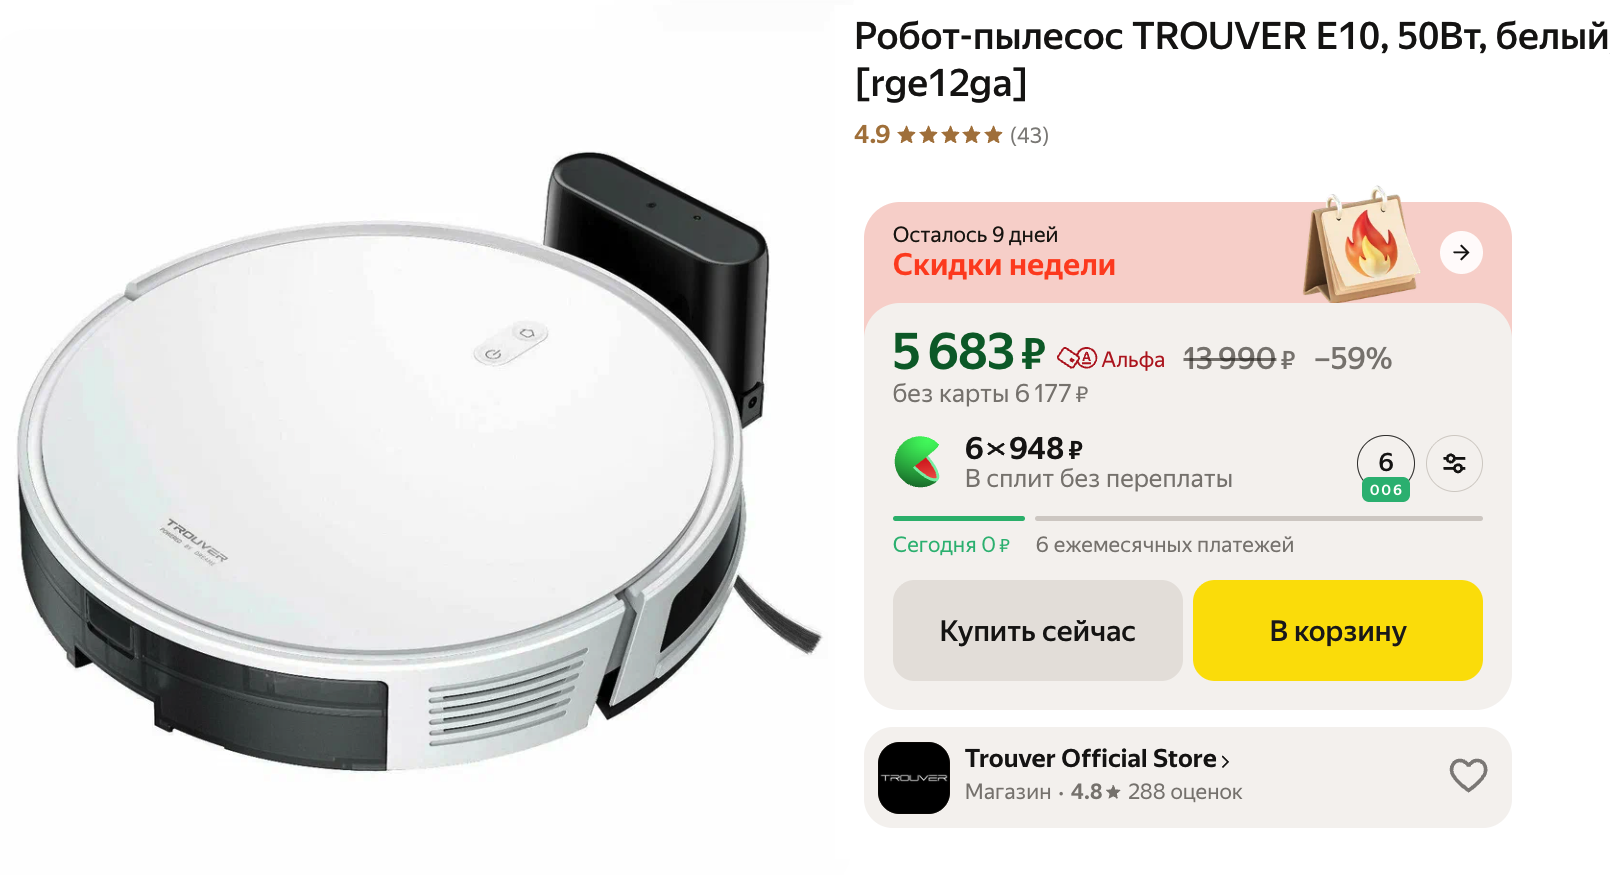Open the 43 reviews count
The height and width of the screenshot is (875, 1621).
point(1029,135)
